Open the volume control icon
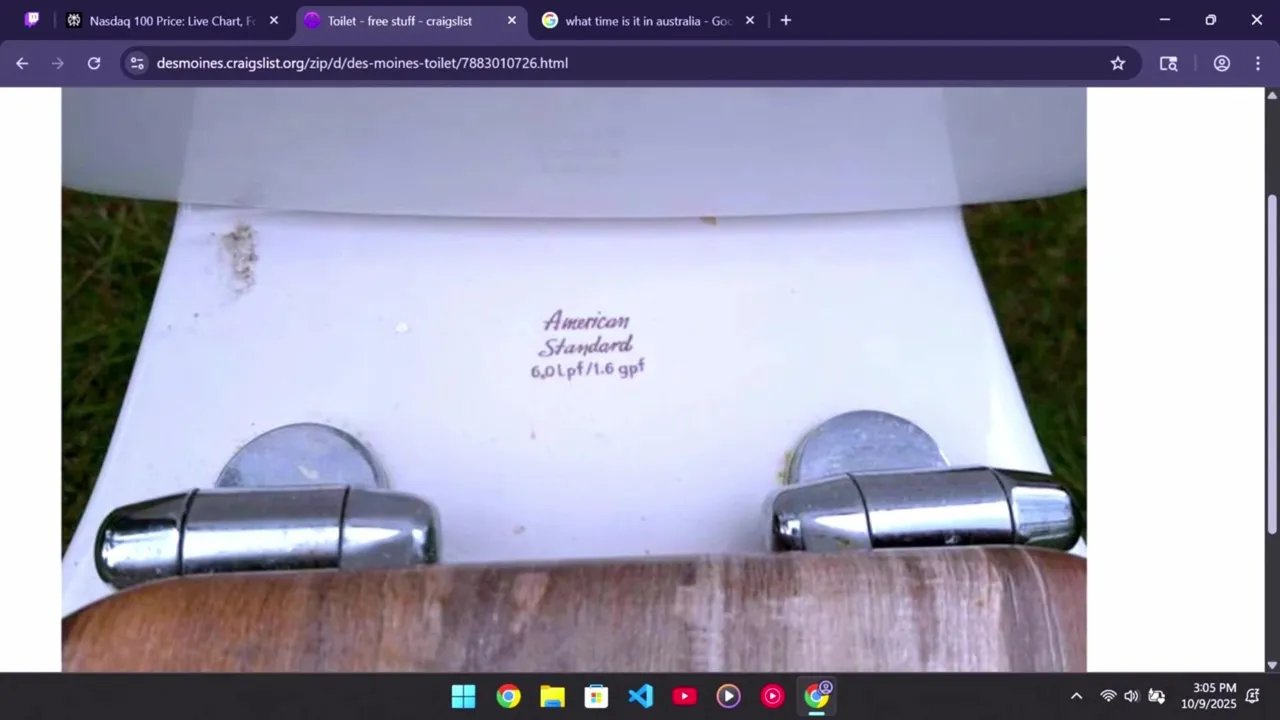The image size is (1280, 720). [x=1131, y=696]
